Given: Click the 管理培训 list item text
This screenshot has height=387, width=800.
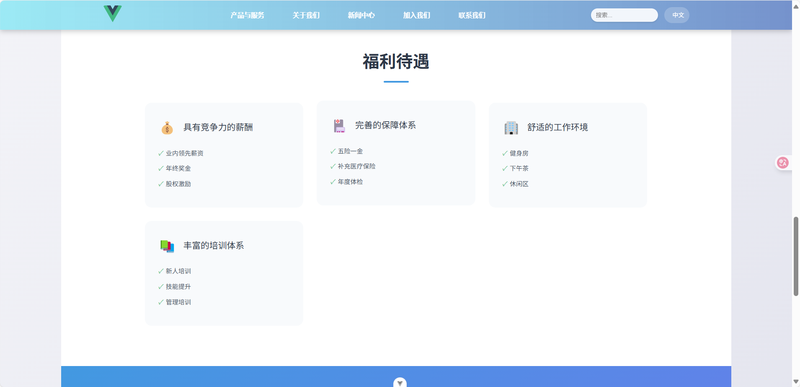Looking at the screenshot, I should 179,302.
